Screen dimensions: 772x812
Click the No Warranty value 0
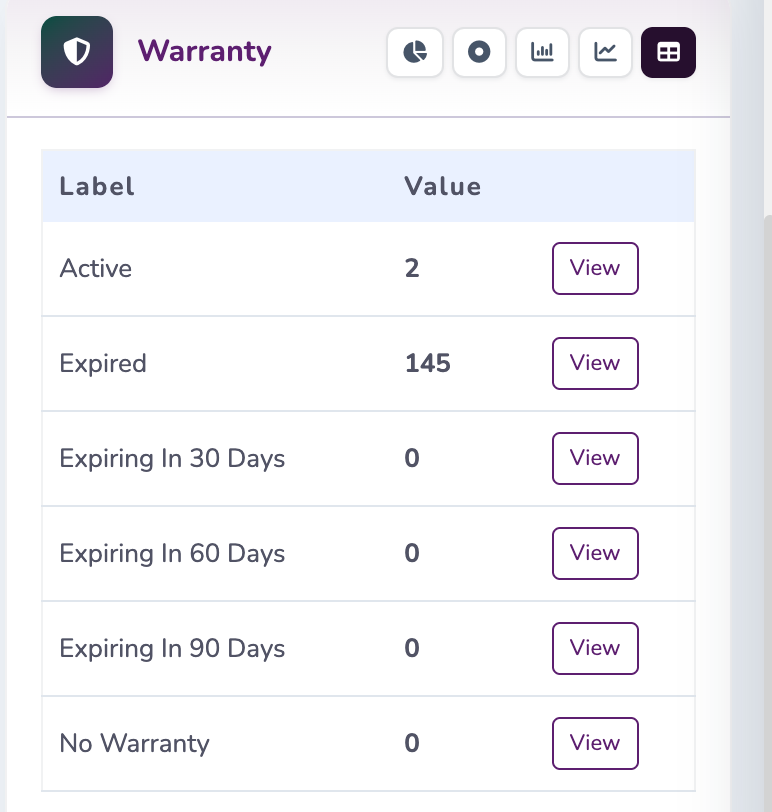(x=412, y=743)
